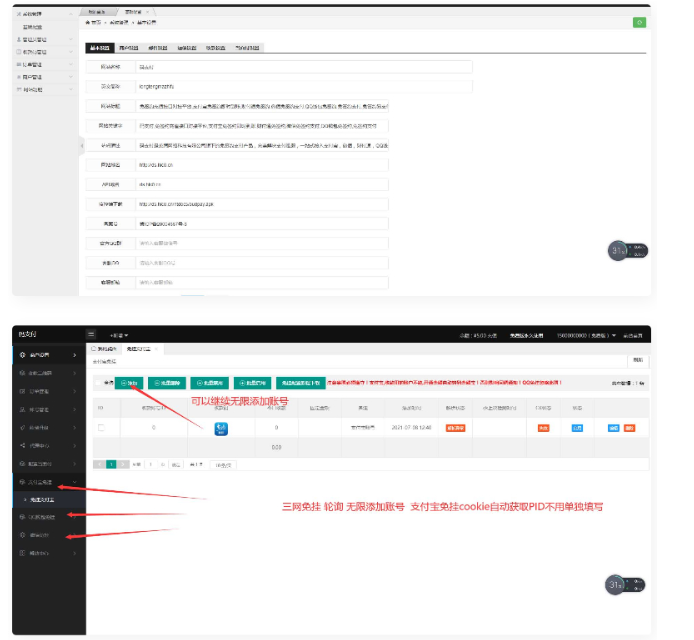The height and width of the screenshot is (640, 694).
Task: Check the checkbox in the first table row
Action: coord(100,427)
